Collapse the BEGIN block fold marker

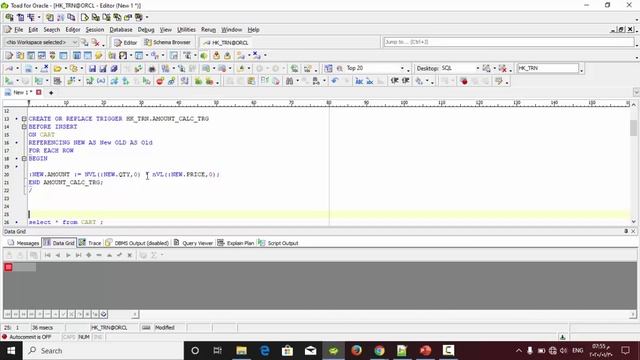[24, 158]
